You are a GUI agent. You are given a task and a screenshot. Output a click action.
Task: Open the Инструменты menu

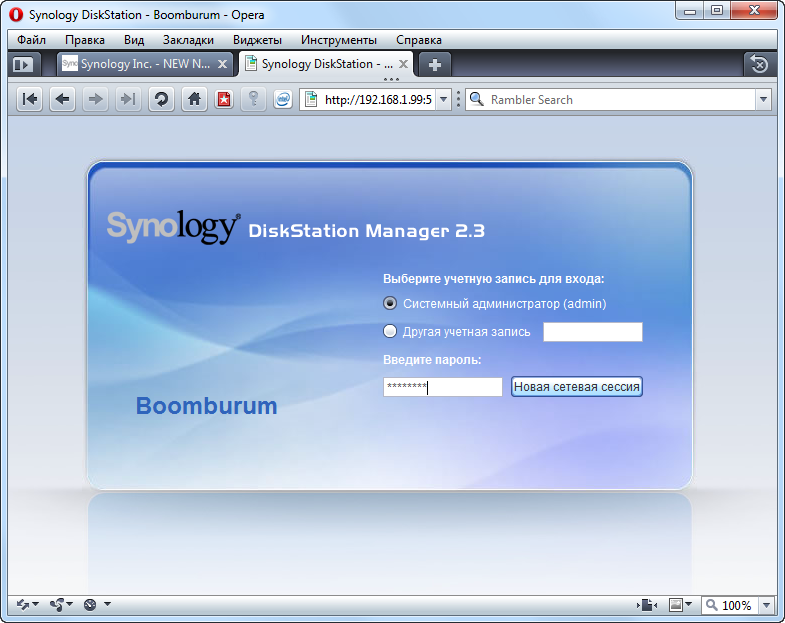click(338, 40)
